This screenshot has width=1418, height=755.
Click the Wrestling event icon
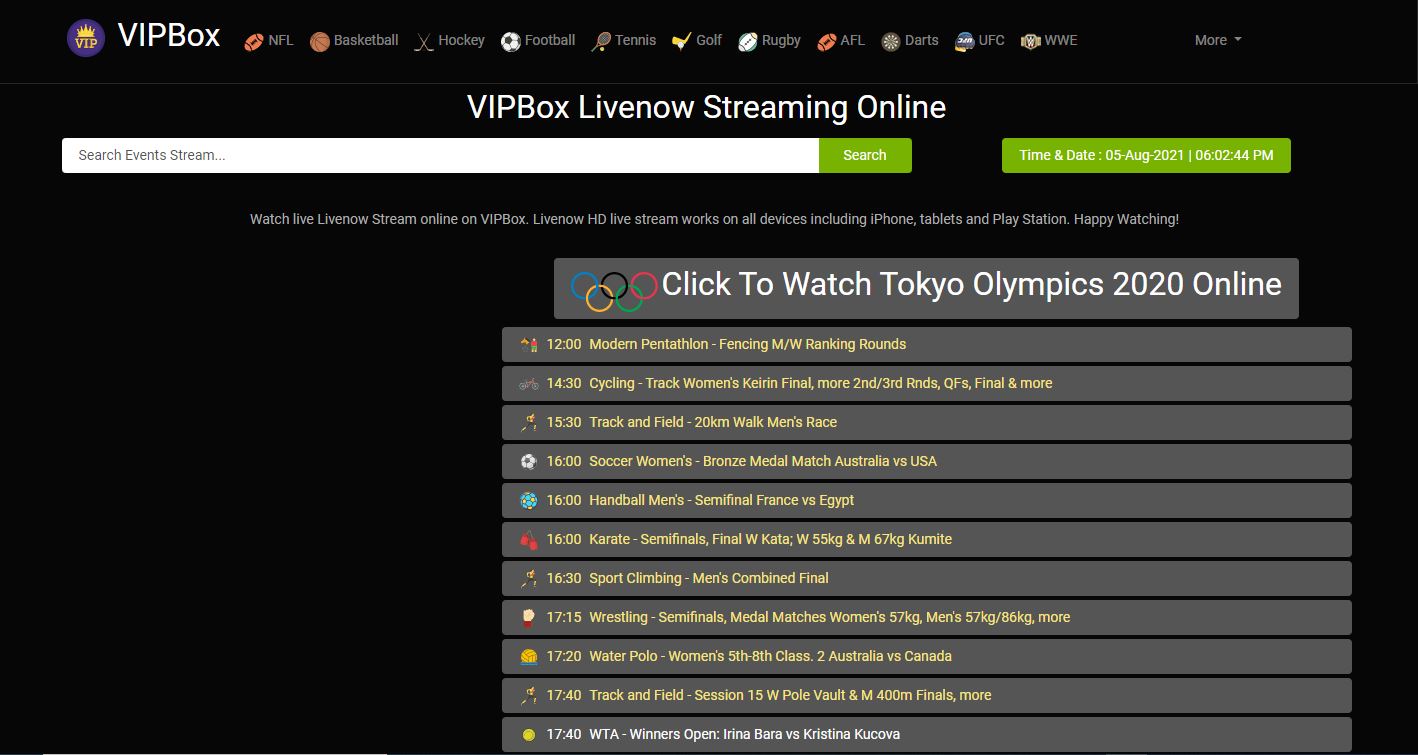tap(529, 618)
